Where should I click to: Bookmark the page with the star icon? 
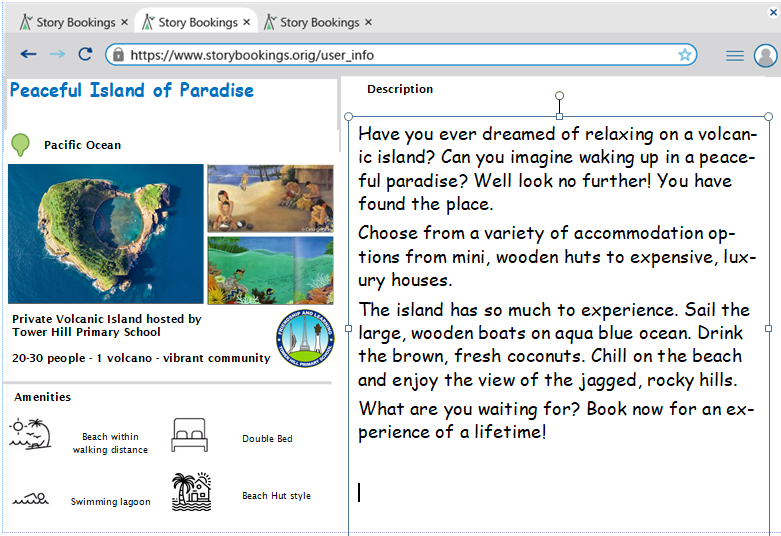tap(685, 54)
